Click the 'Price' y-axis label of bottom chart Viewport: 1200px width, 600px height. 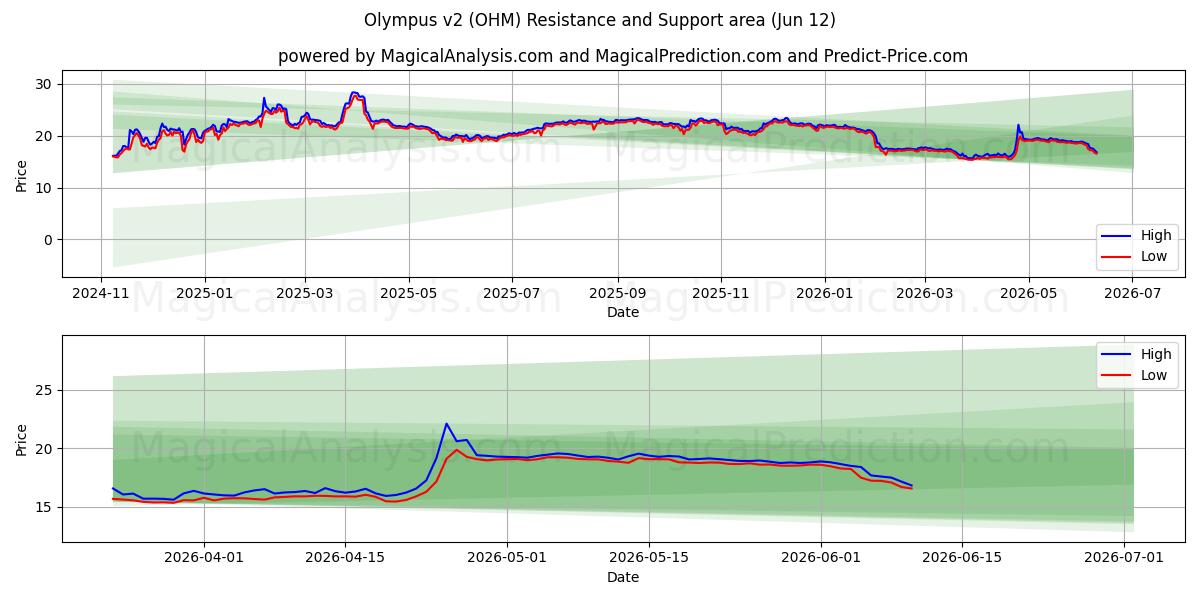(21, 439)
